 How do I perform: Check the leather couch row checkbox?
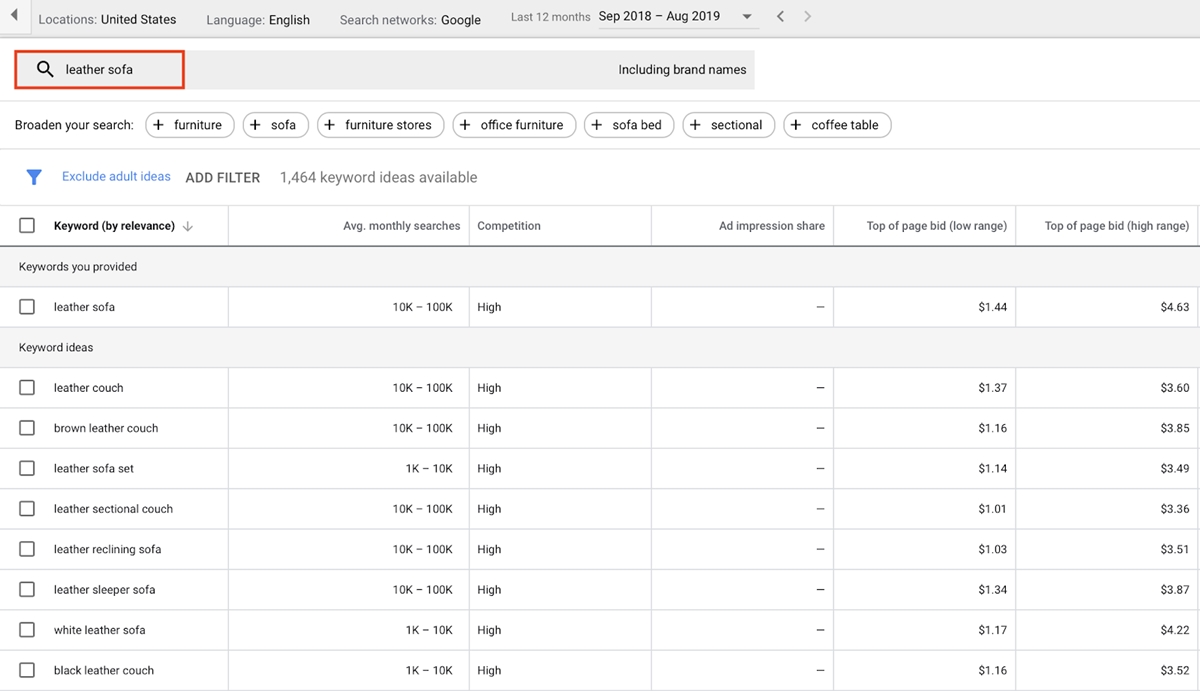click(x=27, y=388)
